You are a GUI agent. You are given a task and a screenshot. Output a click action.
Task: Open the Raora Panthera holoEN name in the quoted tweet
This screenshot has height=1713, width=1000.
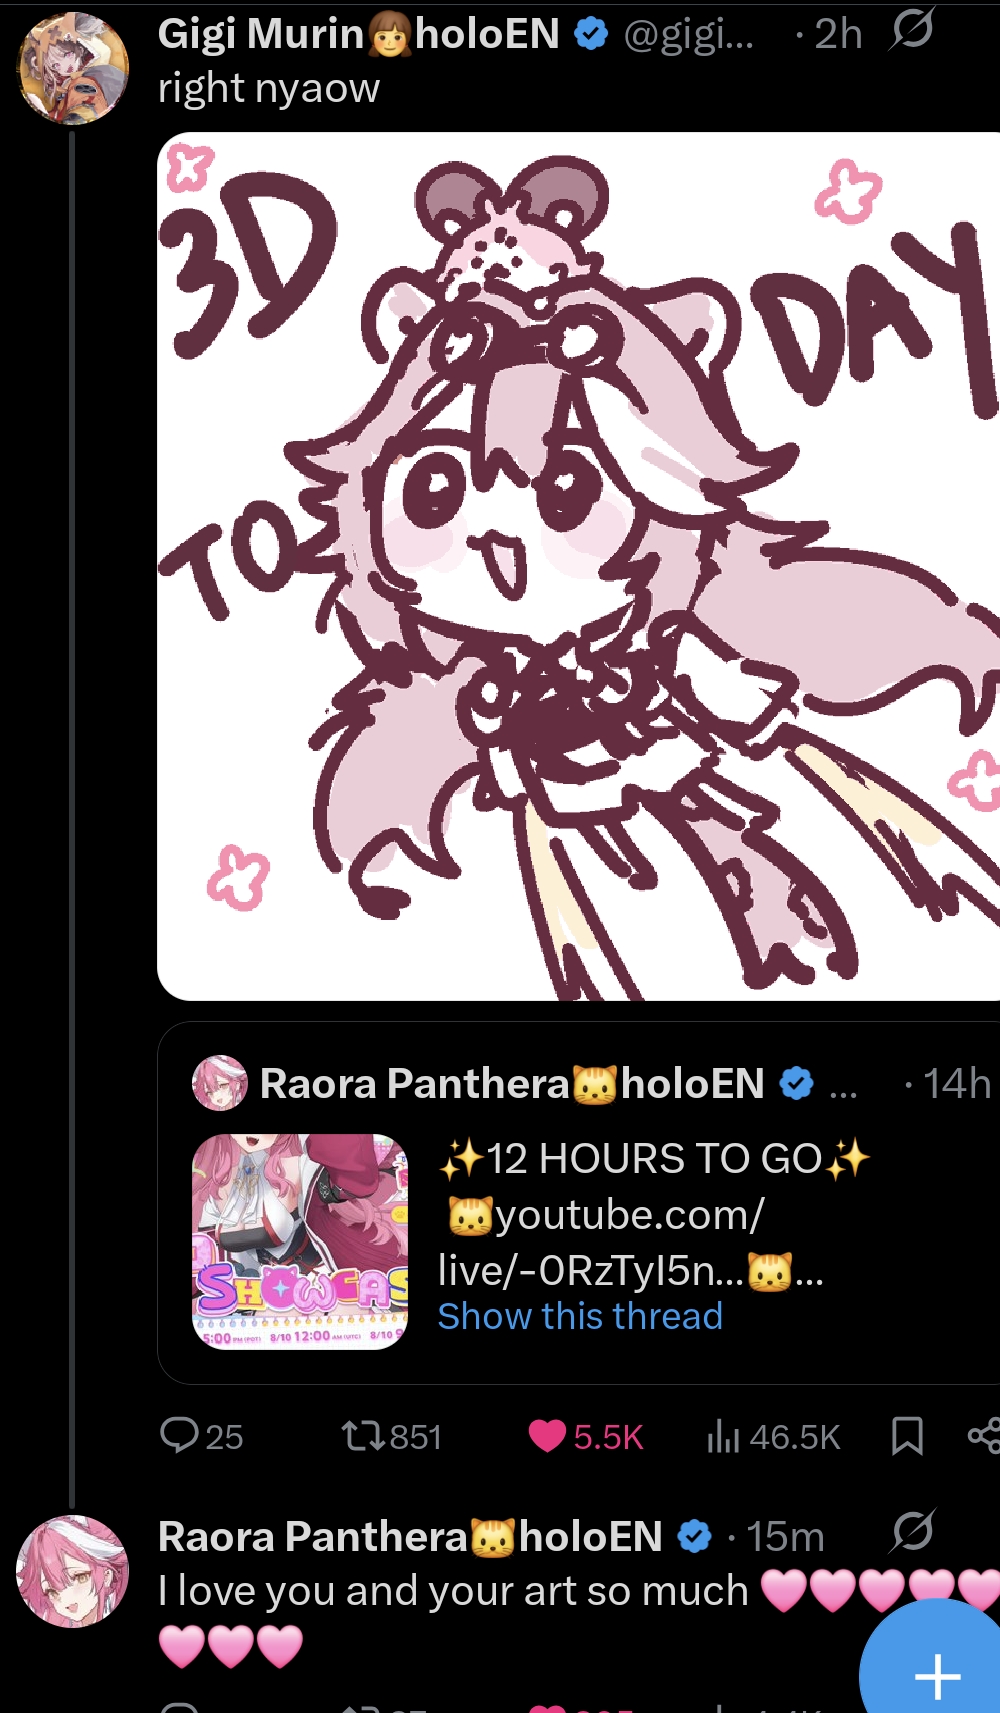tap(512, 1084)
